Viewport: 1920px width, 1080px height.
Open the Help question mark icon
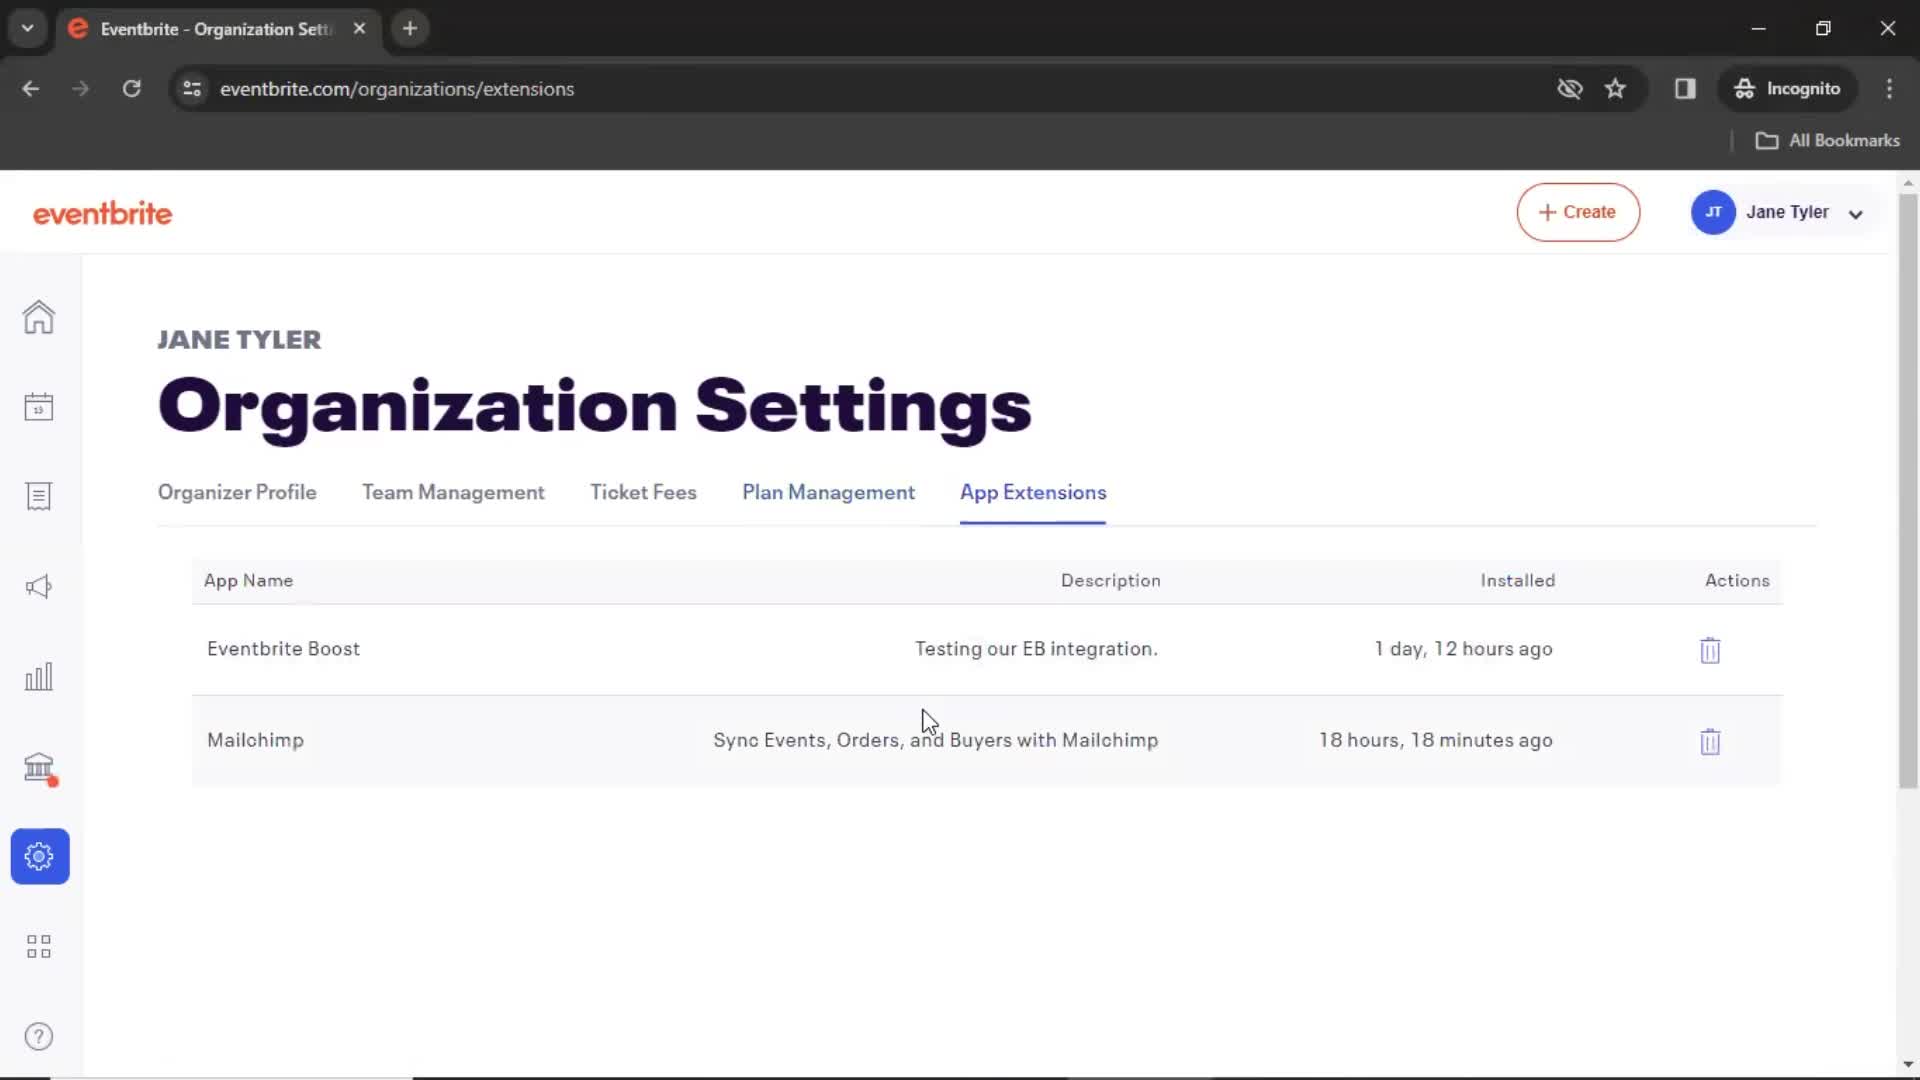coord(39,1037)
